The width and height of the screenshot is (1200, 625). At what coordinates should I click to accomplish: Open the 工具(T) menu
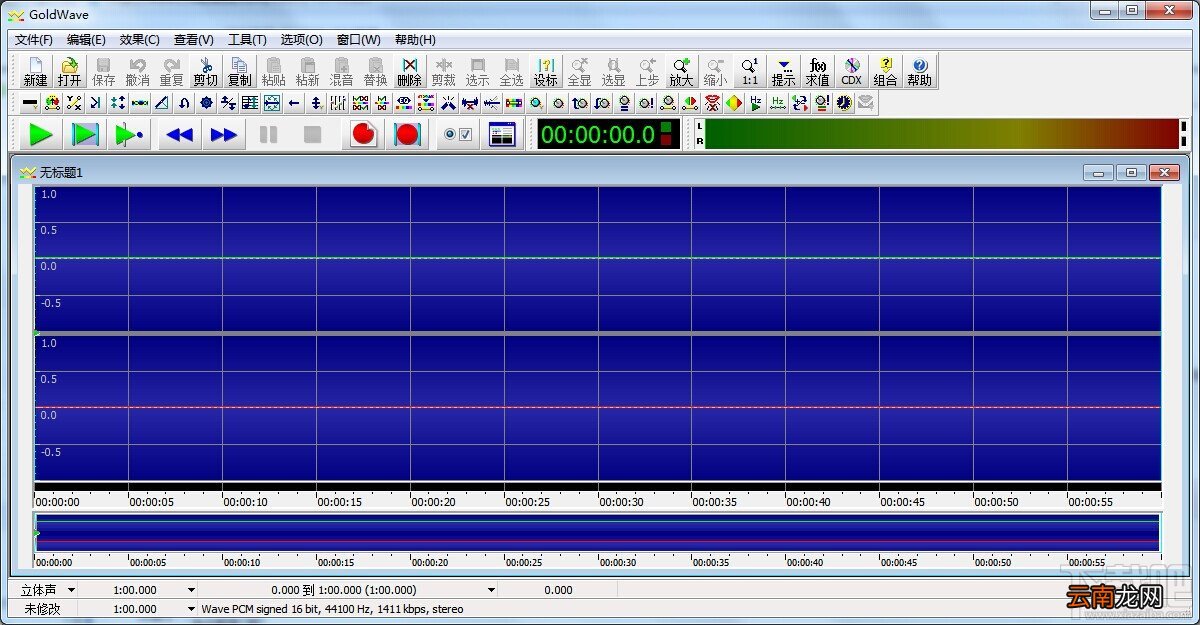tap(247, 40)
